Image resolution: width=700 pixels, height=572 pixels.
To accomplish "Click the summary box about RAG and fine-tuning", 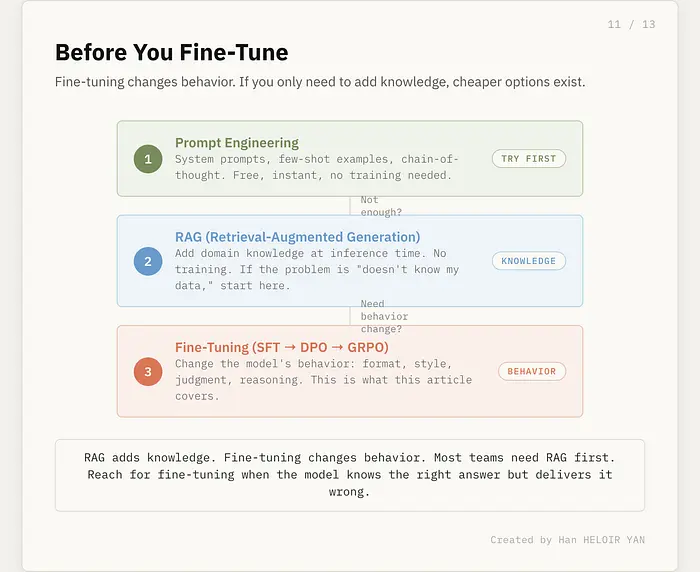I will (349, 475).
